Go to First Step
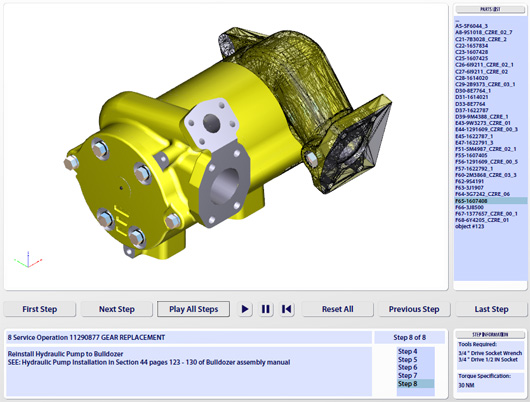The height and width of the screenshot is (402, 530). (x=40, y=309)
